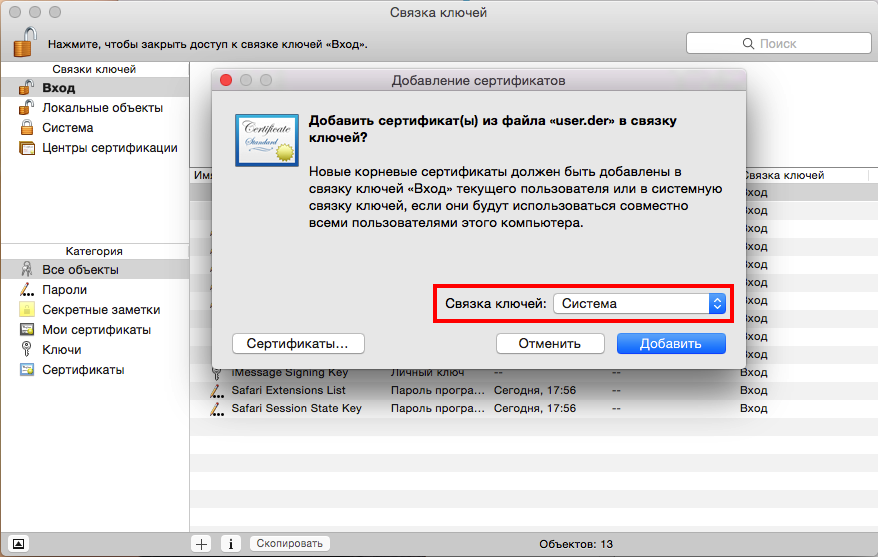Show the Мои сертификаты category
Image resolution: width=878 pixels, height=557 pixels.
coord(95,330)
